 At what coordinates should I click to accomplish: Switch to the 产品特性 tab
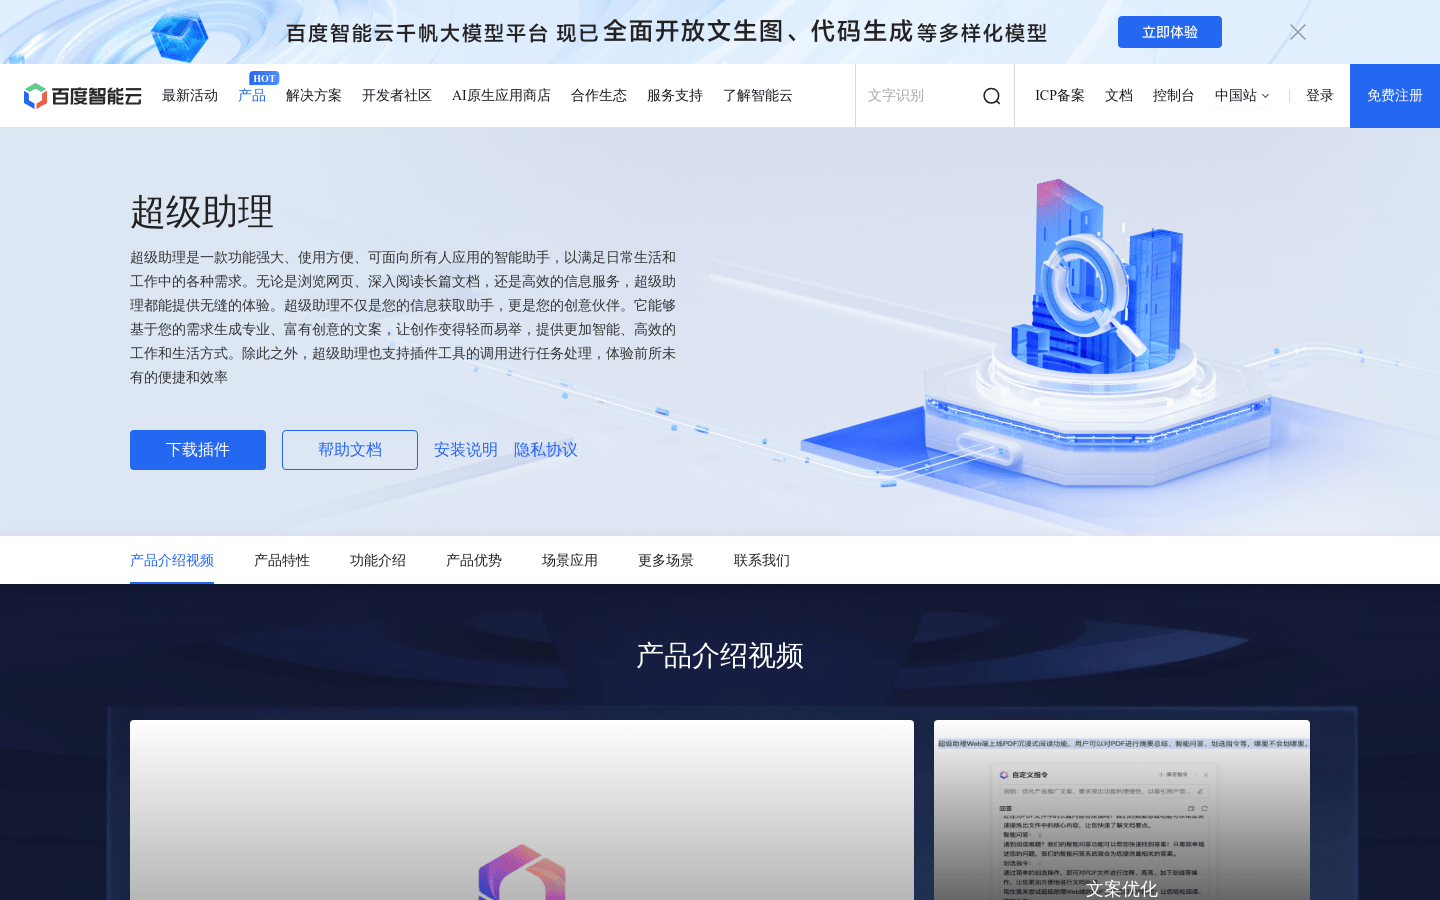coord(282,560)
